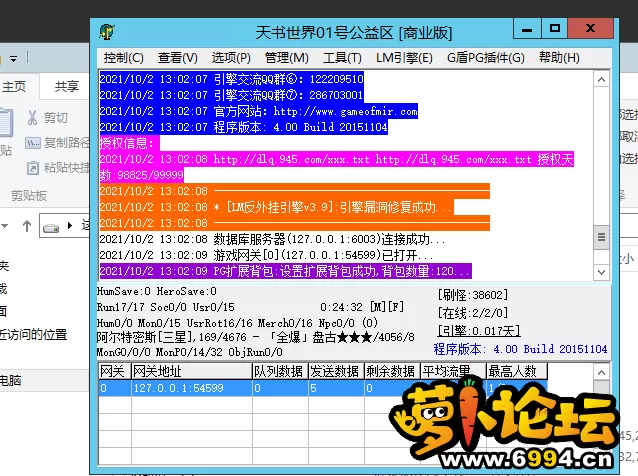Select the 网关 column header
Viewport: 638px width, 476px height.
pyautogui.click(x=114, y=371)
